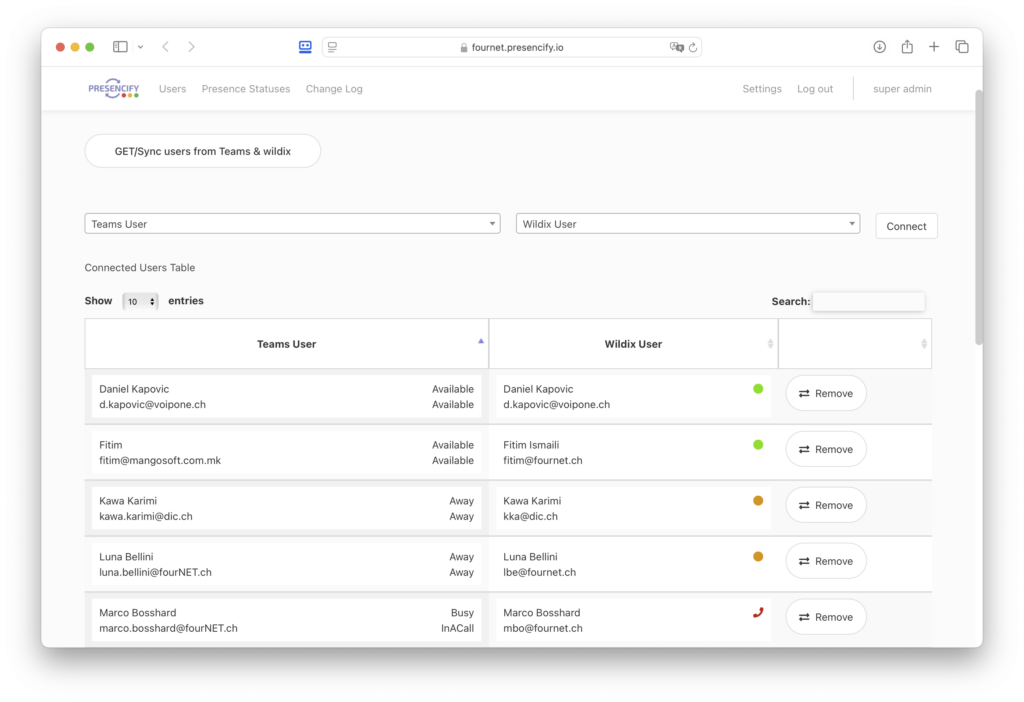The height and width of the screenshot is (702, 1024).
Task: Open the Share menu
Action: (907, 46)
